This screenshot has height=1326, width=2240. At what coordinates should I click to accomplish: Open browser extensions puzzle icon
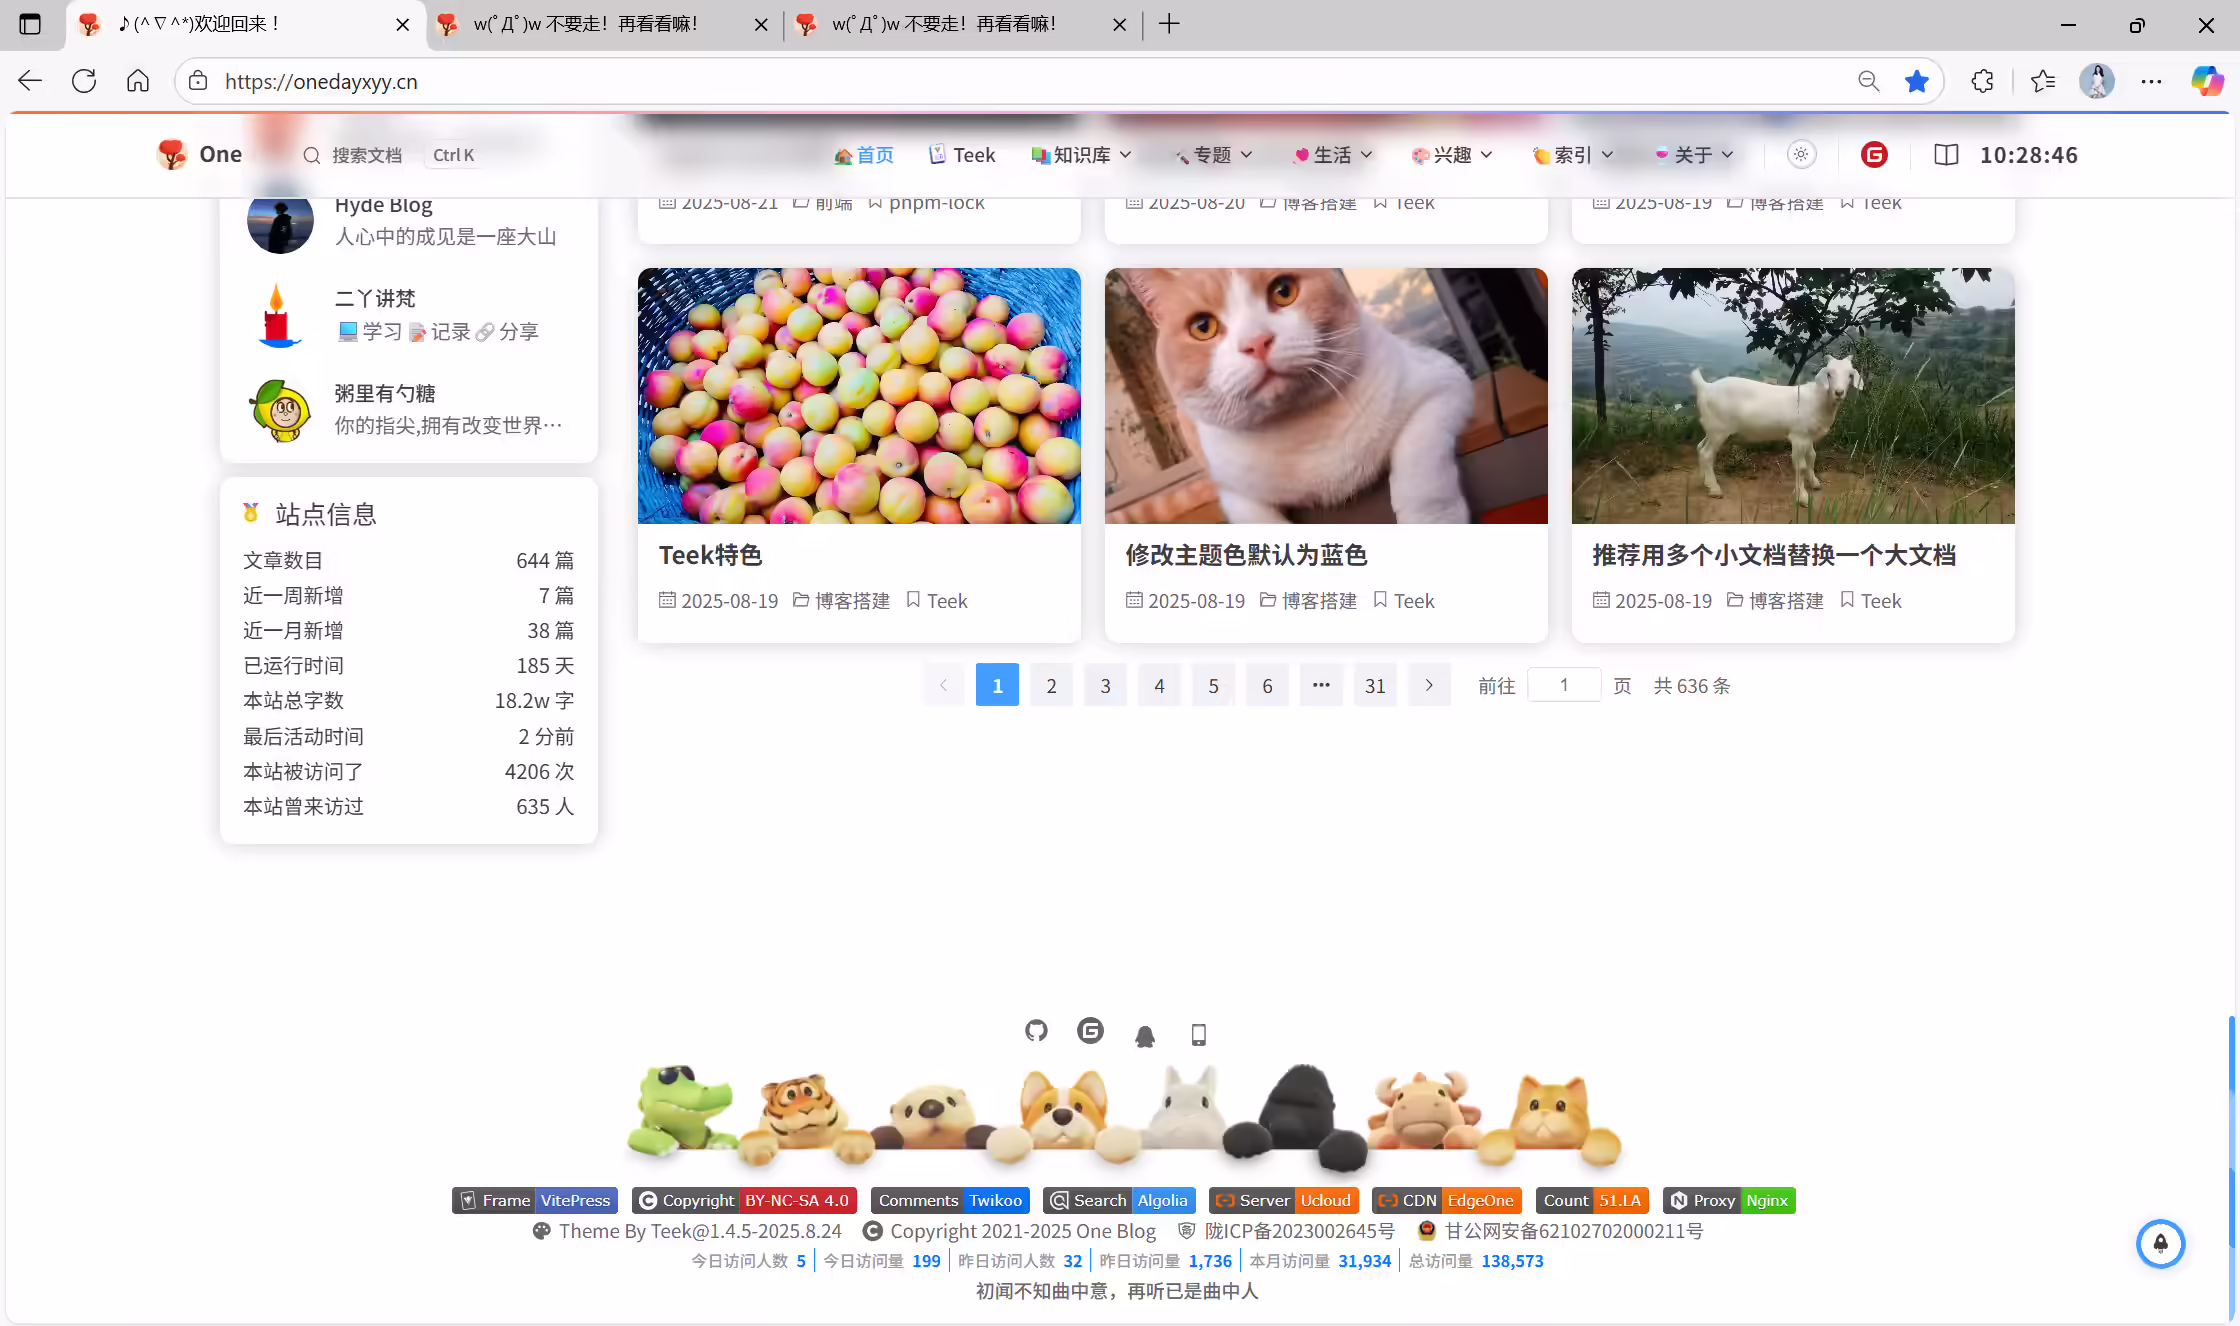1982,81
